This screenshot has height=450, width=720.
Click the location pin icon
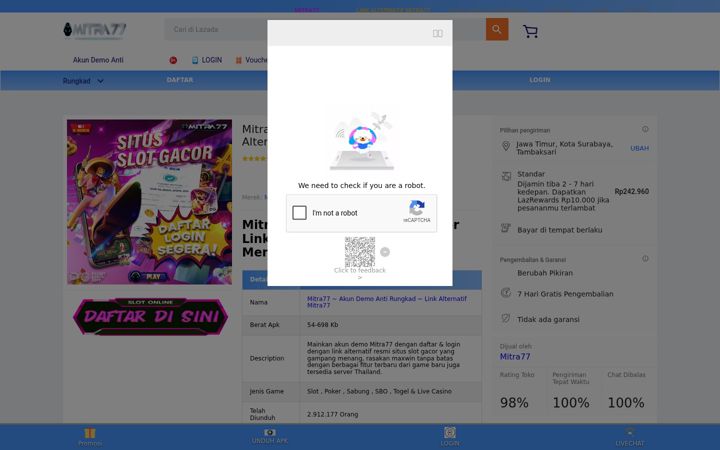(506, 146)
